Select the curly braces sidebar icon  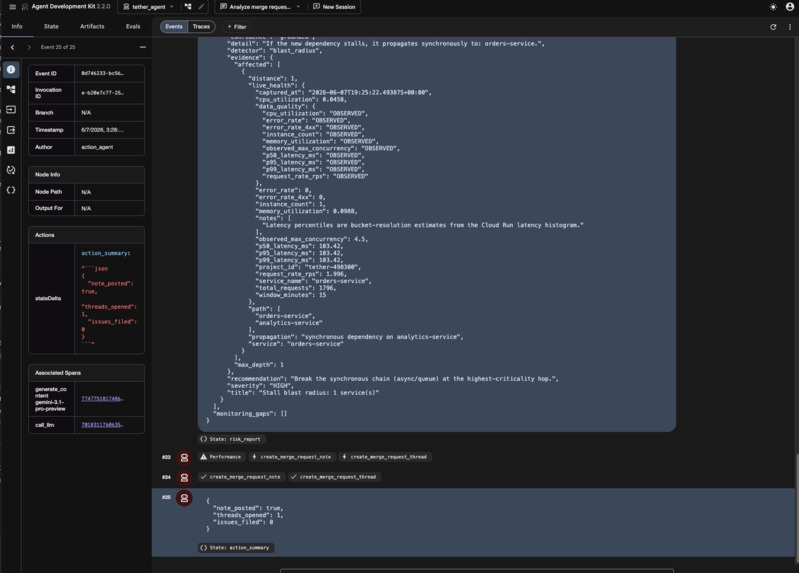tap(11, 190)
